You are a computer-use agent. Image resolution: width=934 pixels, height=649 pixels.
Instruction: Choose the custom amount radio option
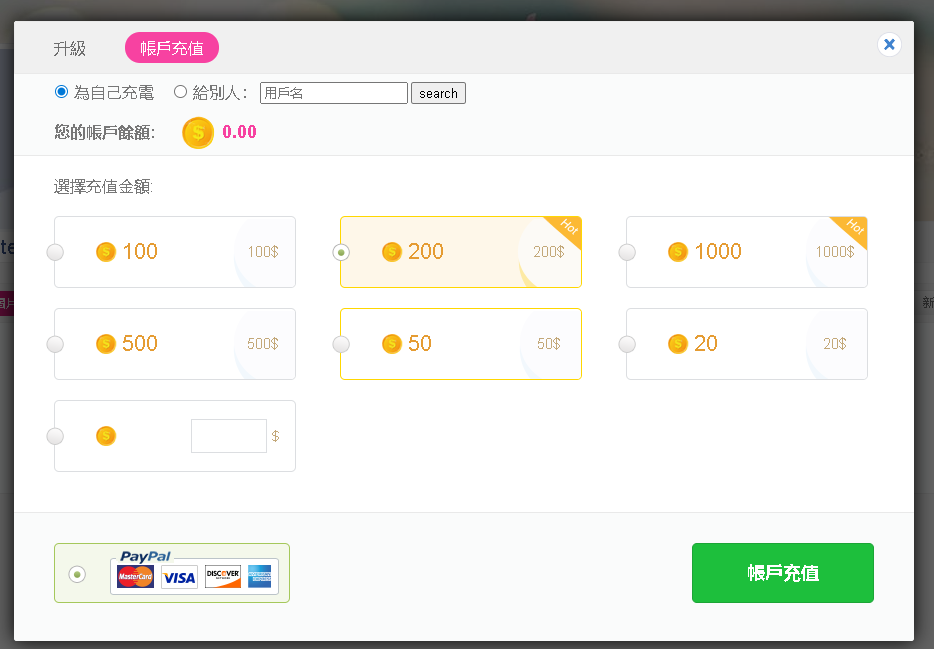pyautogui.click(x=55, y=436)
